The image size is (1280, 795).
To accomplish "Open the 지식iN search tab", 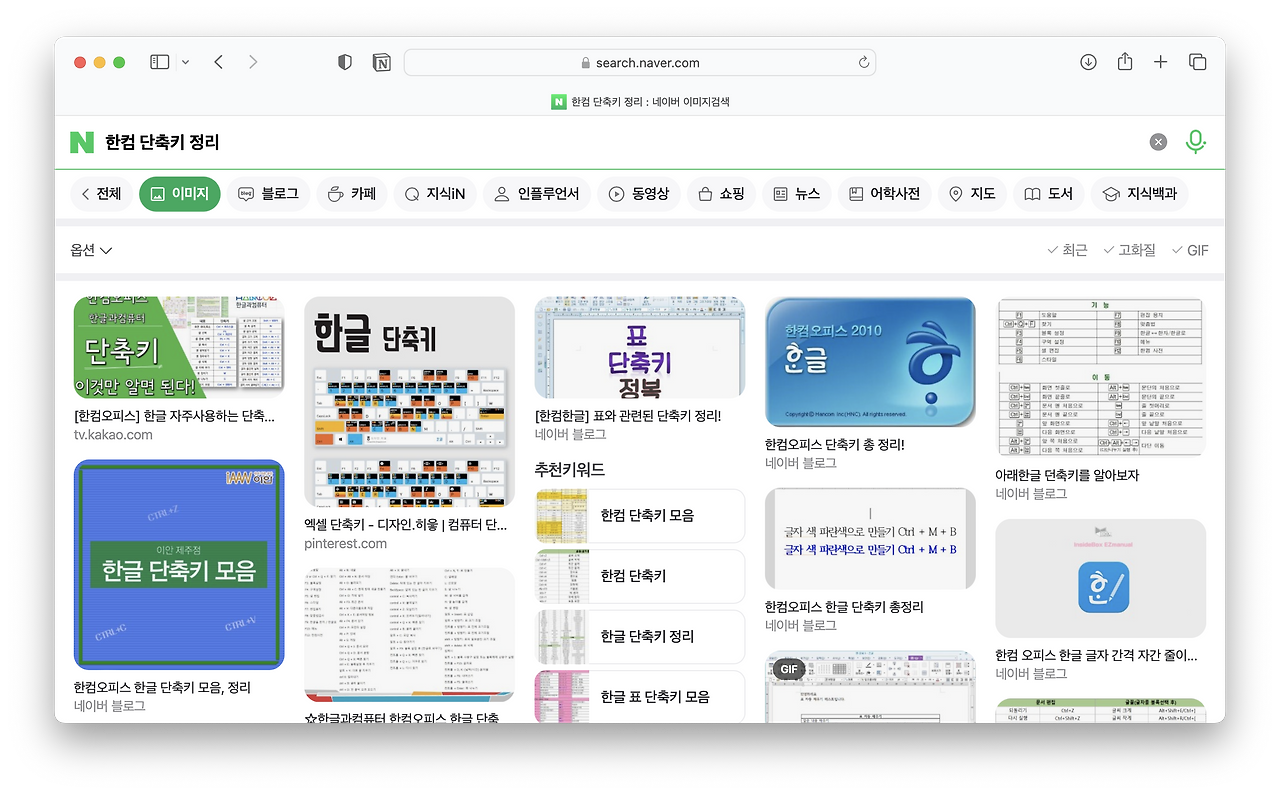I will tap(434, 194).
